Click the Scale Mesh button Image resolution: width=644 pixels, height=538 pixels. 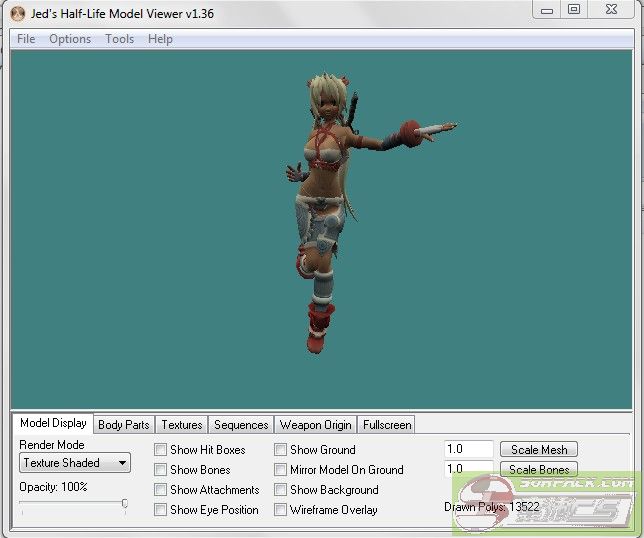[x=539, y=449]
